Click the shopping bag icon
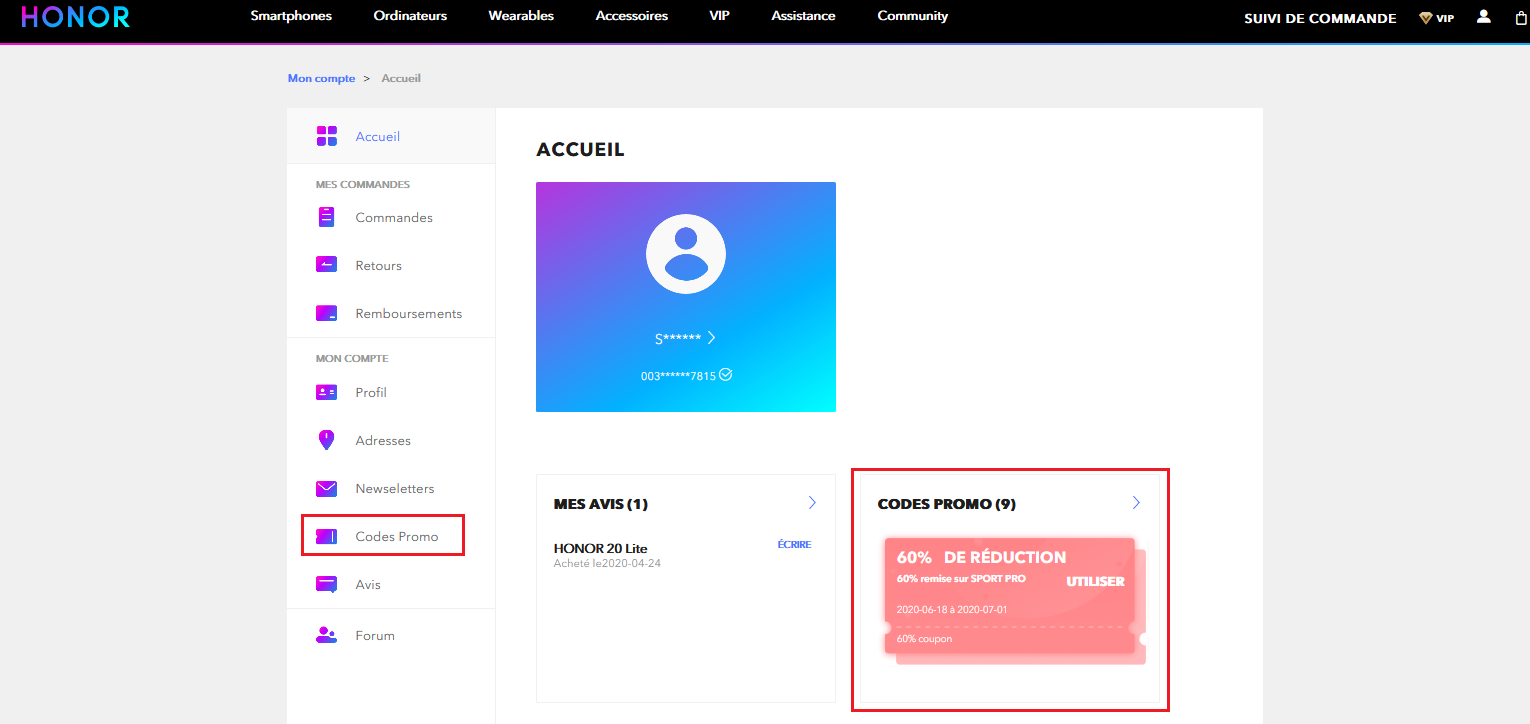Viewport: 1530px width, 724px height. pos(1521,17)
